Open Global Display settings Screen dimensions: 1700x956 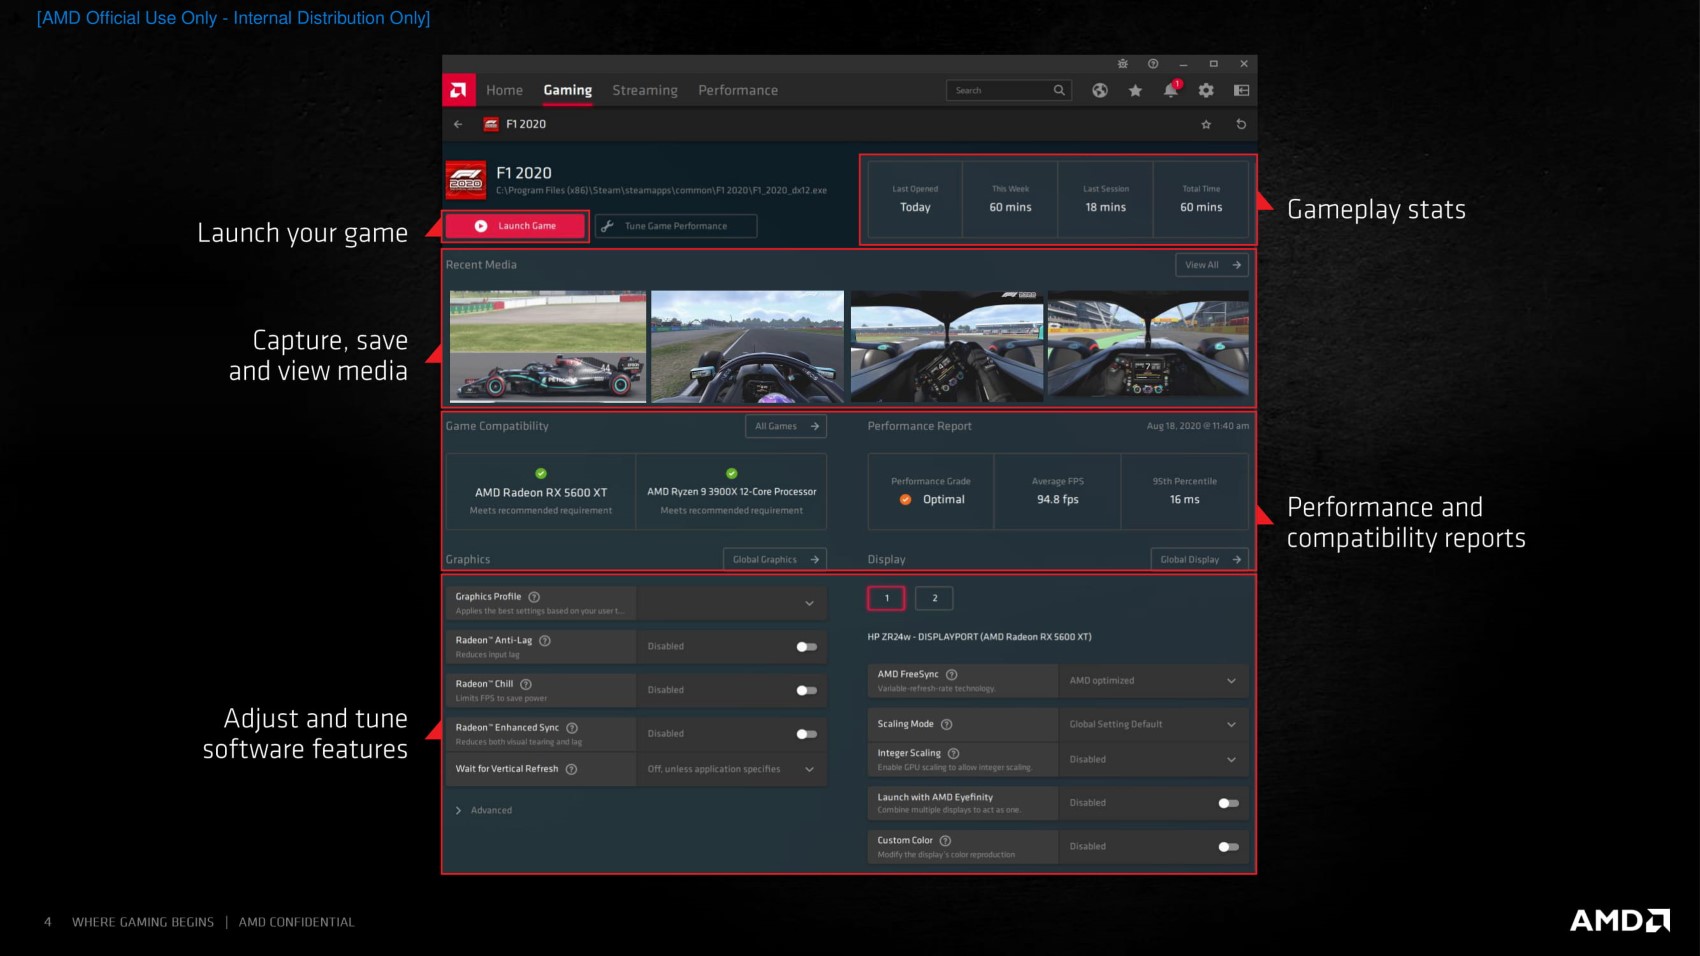(x=1200, y=560)
